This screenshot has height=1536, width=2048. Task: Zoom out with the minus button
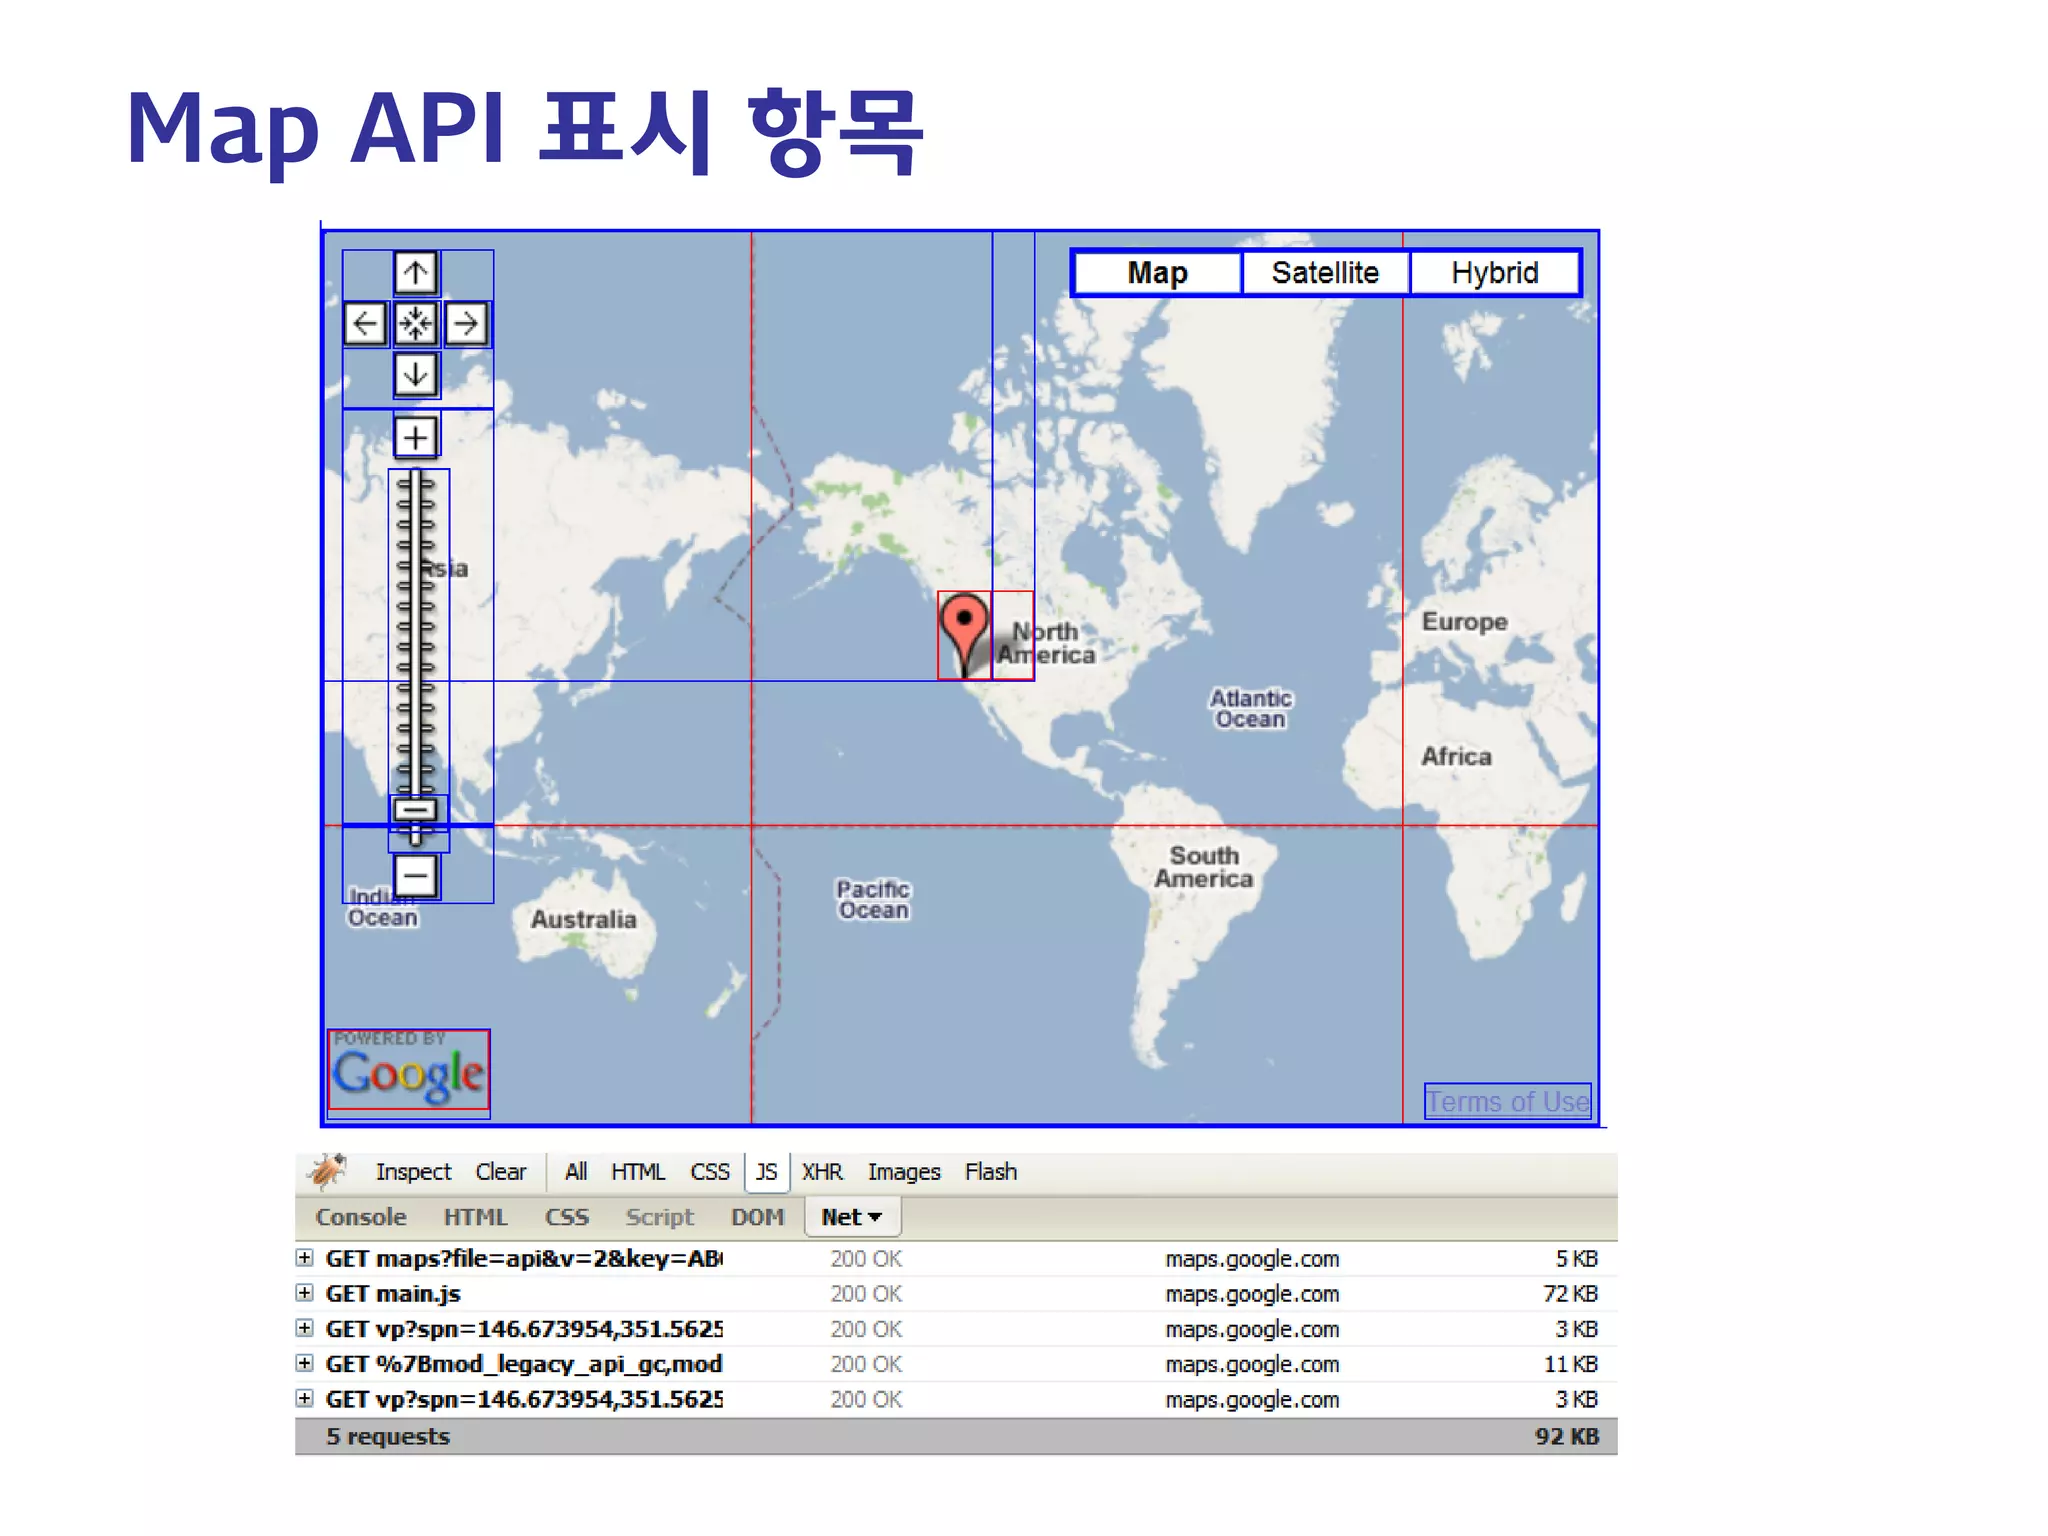tap(415, 876)
